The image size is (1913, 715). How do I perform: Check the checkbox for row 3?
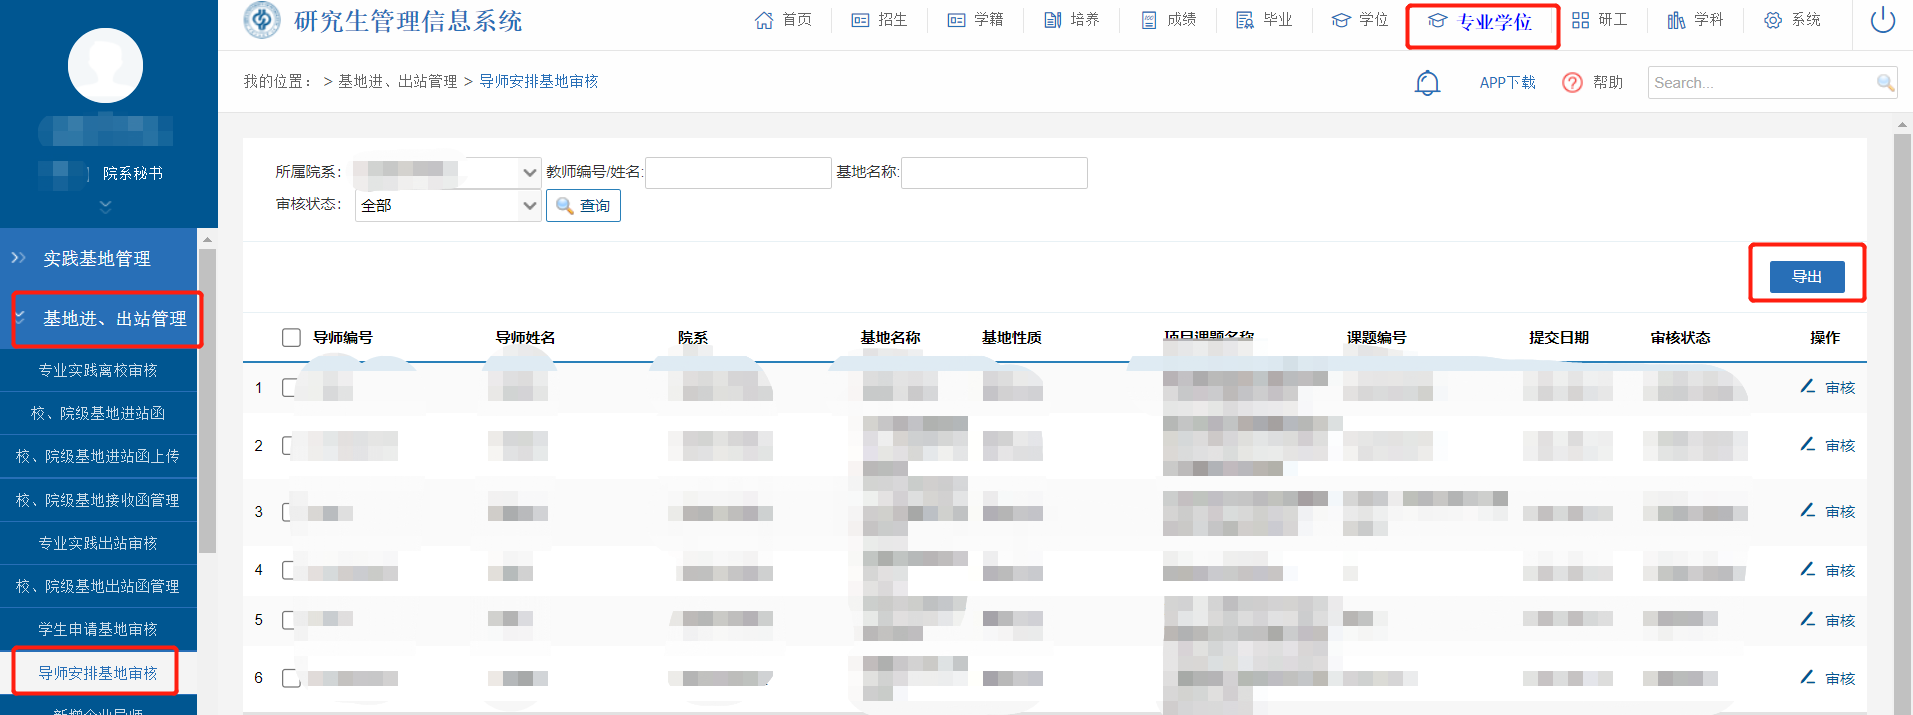pyautogui.click(x=290, y=512)
